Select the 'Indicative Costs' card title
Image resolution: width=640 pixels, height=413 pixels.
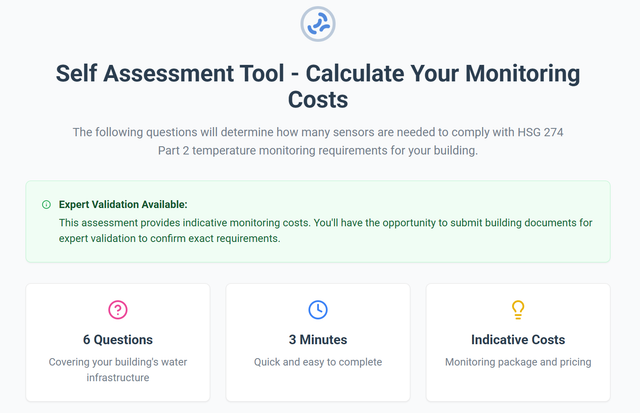pos(518,340)
